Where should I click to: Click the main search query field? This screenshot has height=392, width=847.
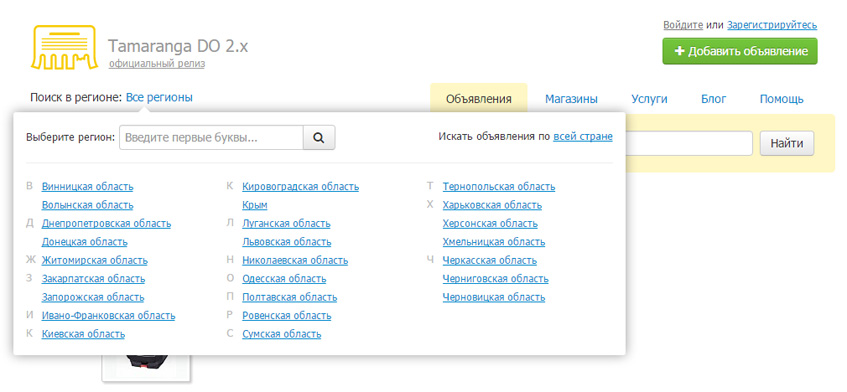coord(689,143)
